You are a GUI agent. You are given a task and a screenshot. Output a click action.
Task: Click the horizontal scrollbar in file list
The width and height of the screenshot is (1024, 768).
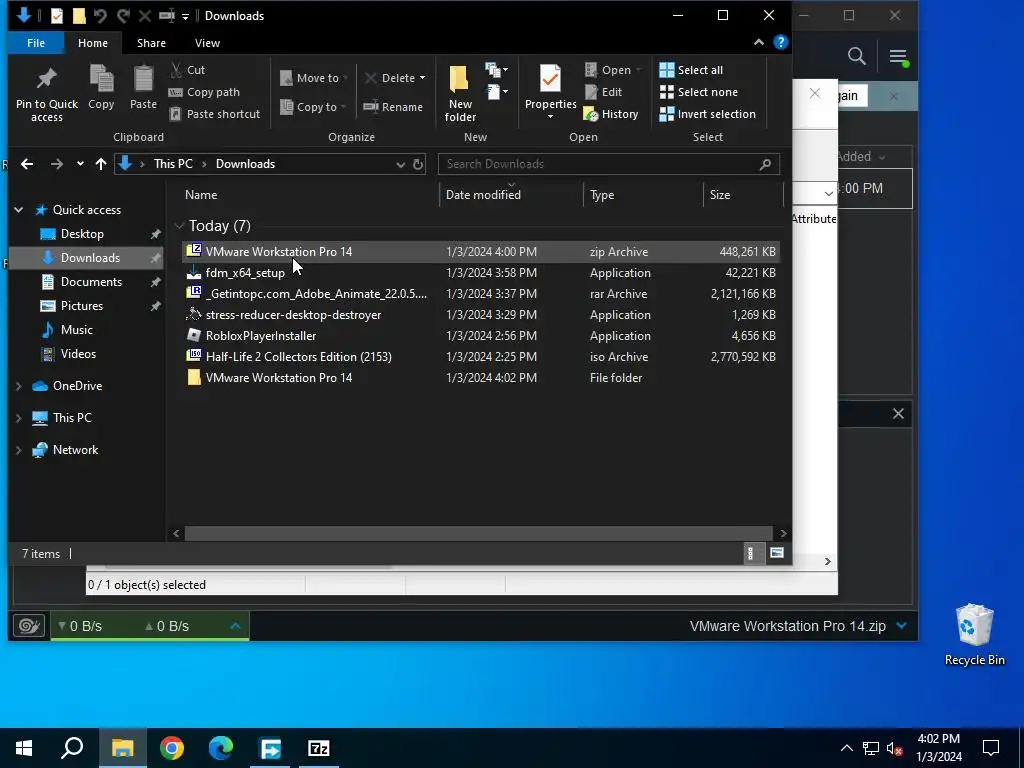pyautogui.click(x=478, y=534)
